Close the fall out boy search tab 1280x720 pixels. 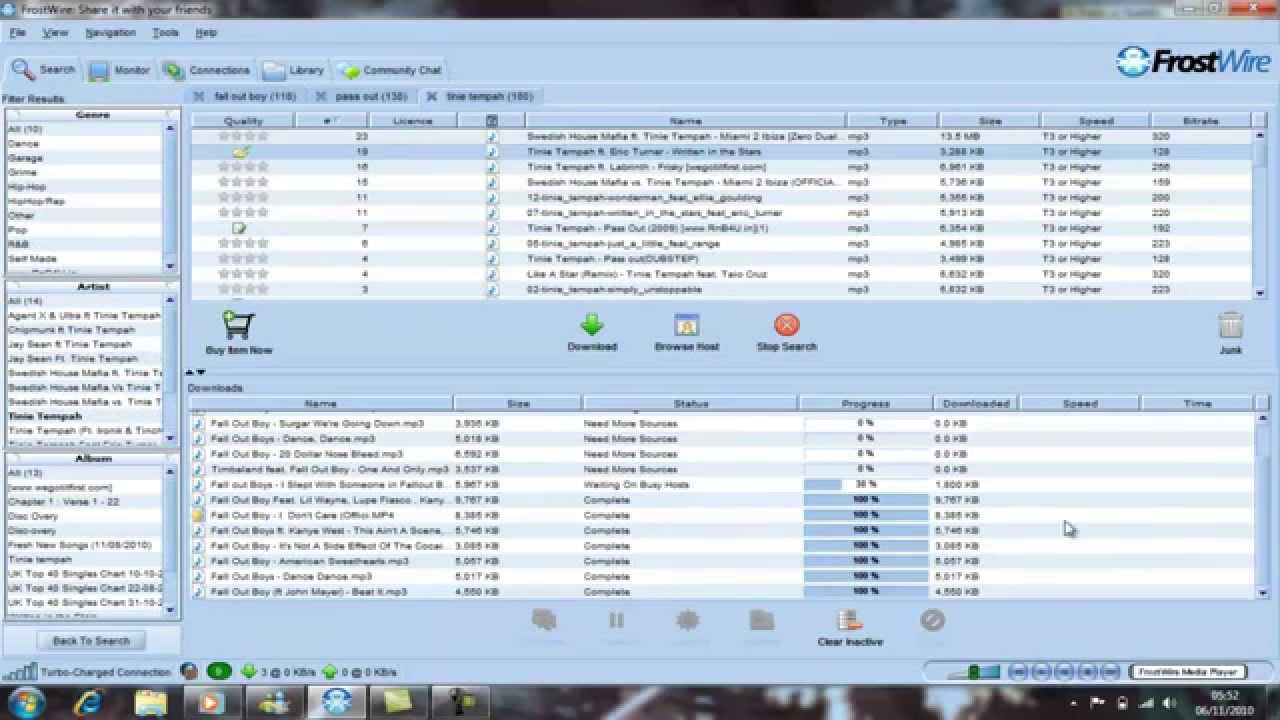coord(198,97)
